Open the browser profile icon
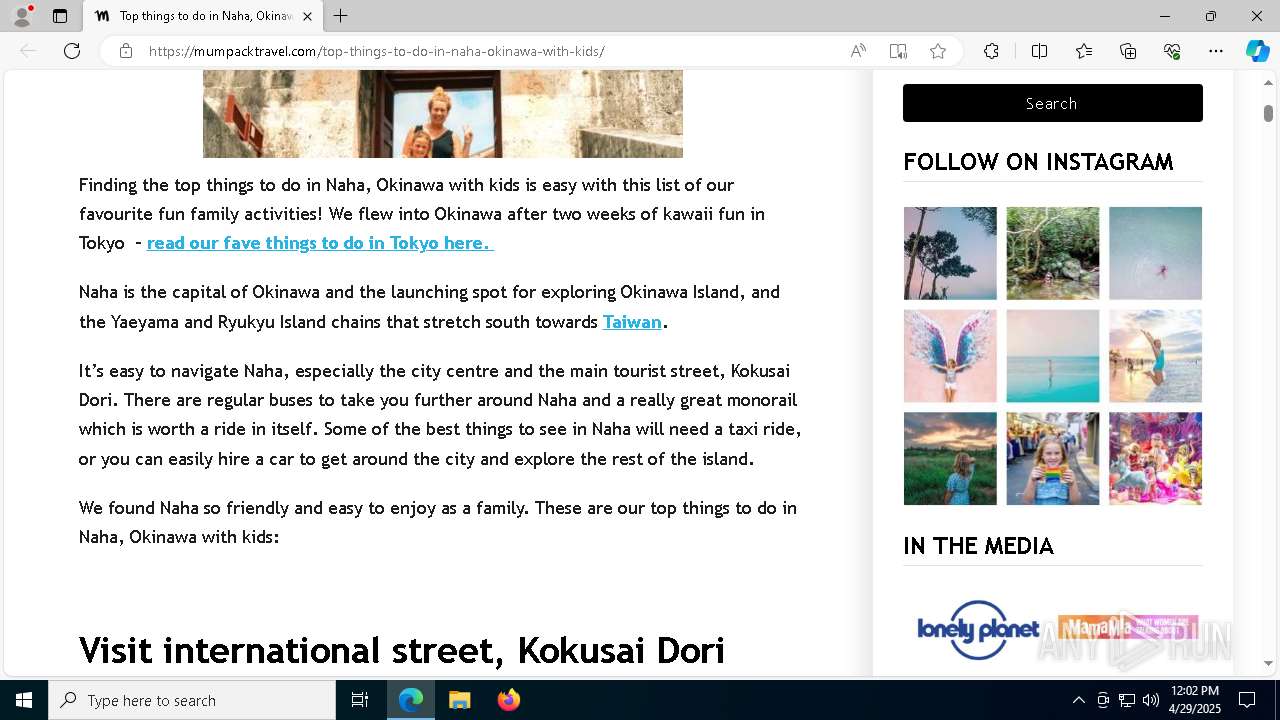Image resolution: width=1280 pixels, height=720 pixels. click(x=21, y=16)
